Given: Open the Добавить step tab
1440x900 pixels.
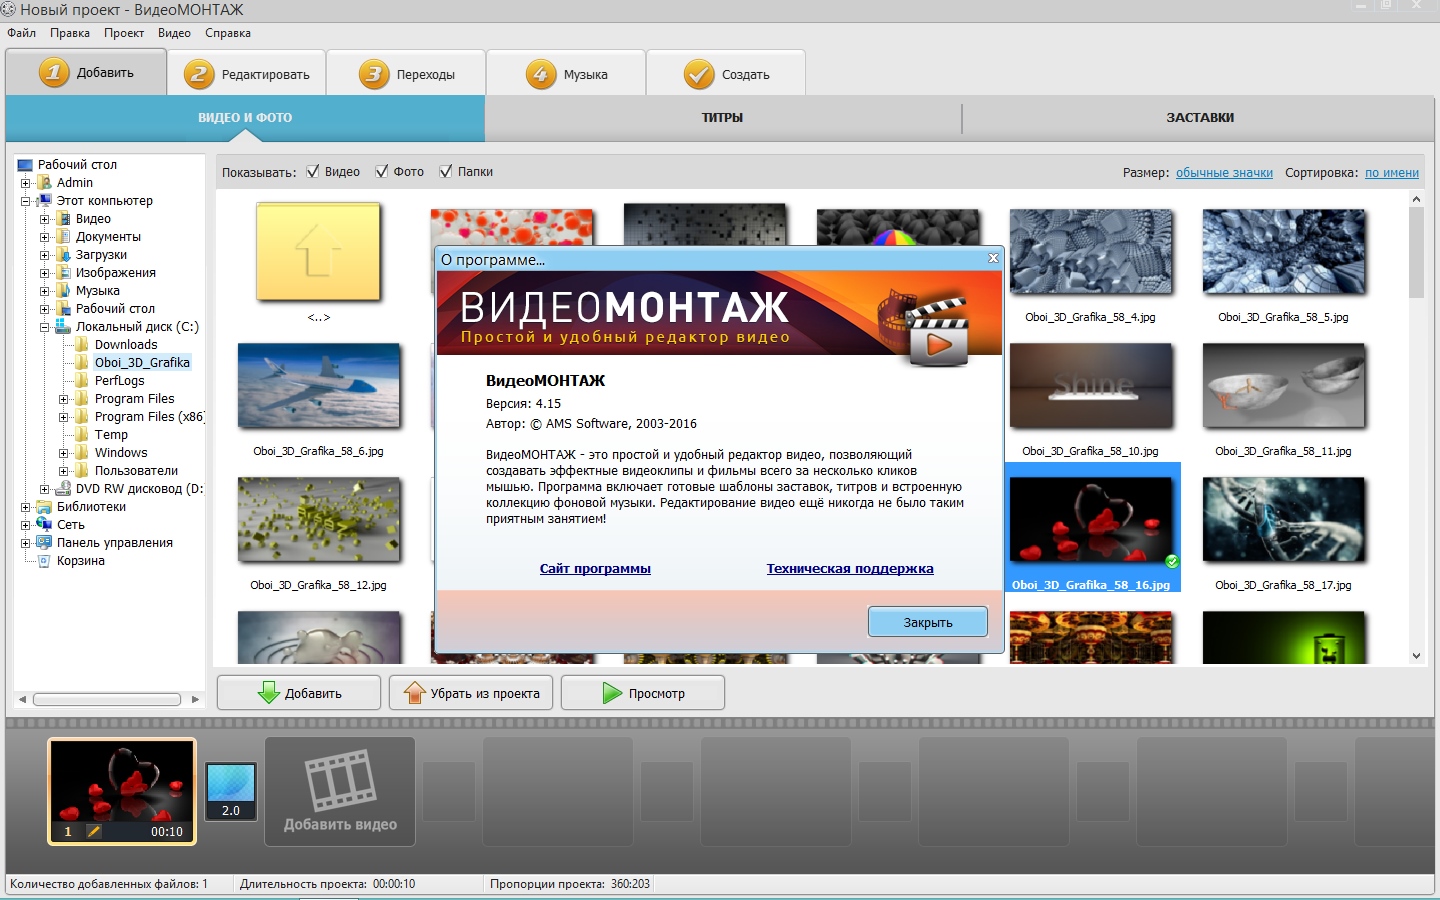Looking at the screenshot, I should pos(85,72).
